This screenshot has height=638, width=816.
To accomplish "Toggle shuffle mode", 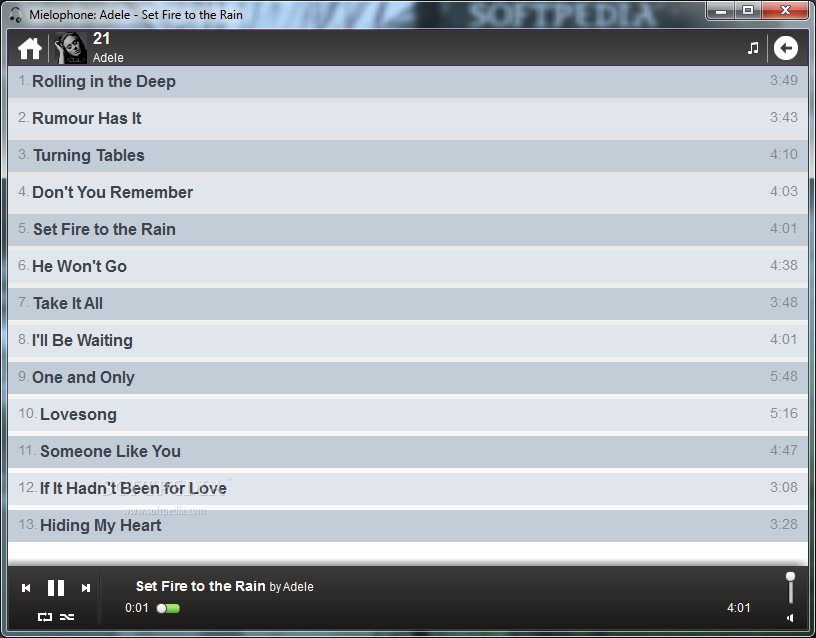I will tap(67, 617).
